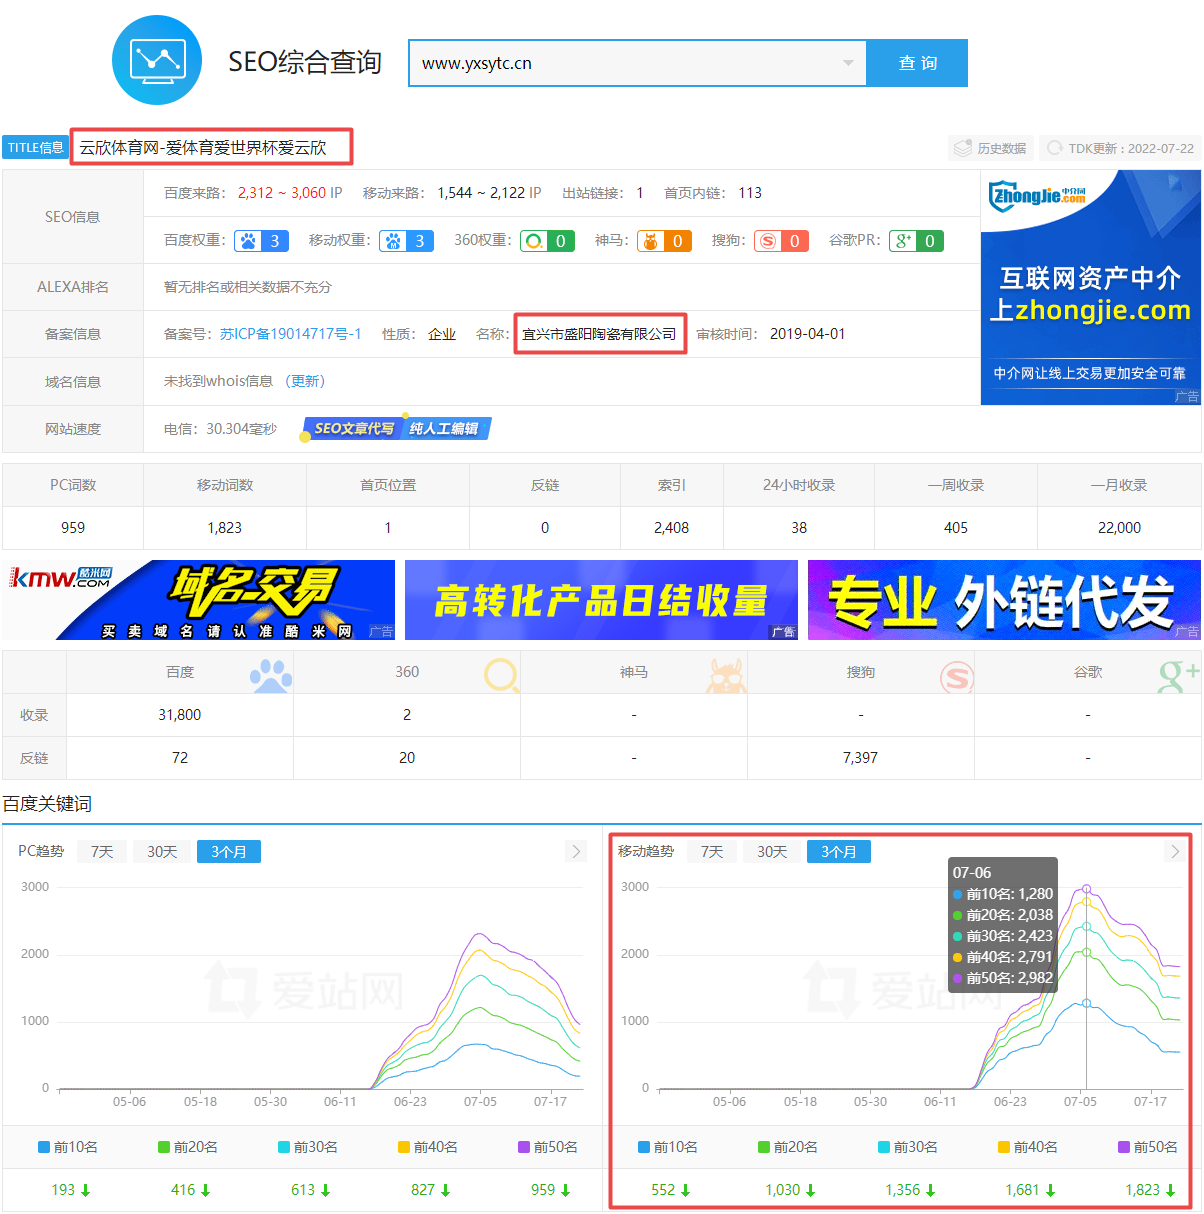The height and width of the screenshot is (1214, 1204).
Task: Click the 24小时收录 value 38
Action: (x=799, y=528)
